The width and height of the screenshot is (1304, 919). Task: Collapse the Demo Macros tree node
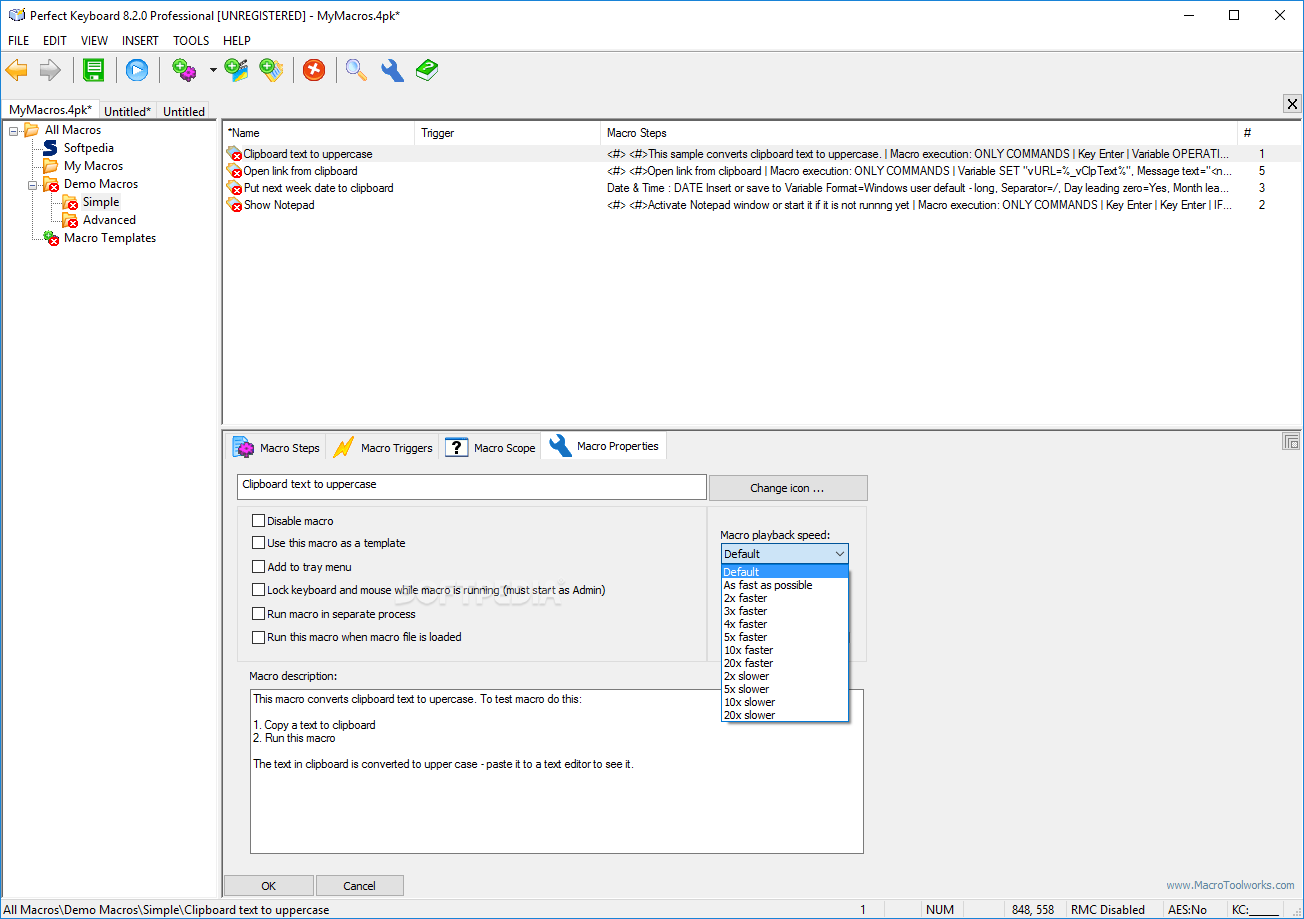coord(33,184)
